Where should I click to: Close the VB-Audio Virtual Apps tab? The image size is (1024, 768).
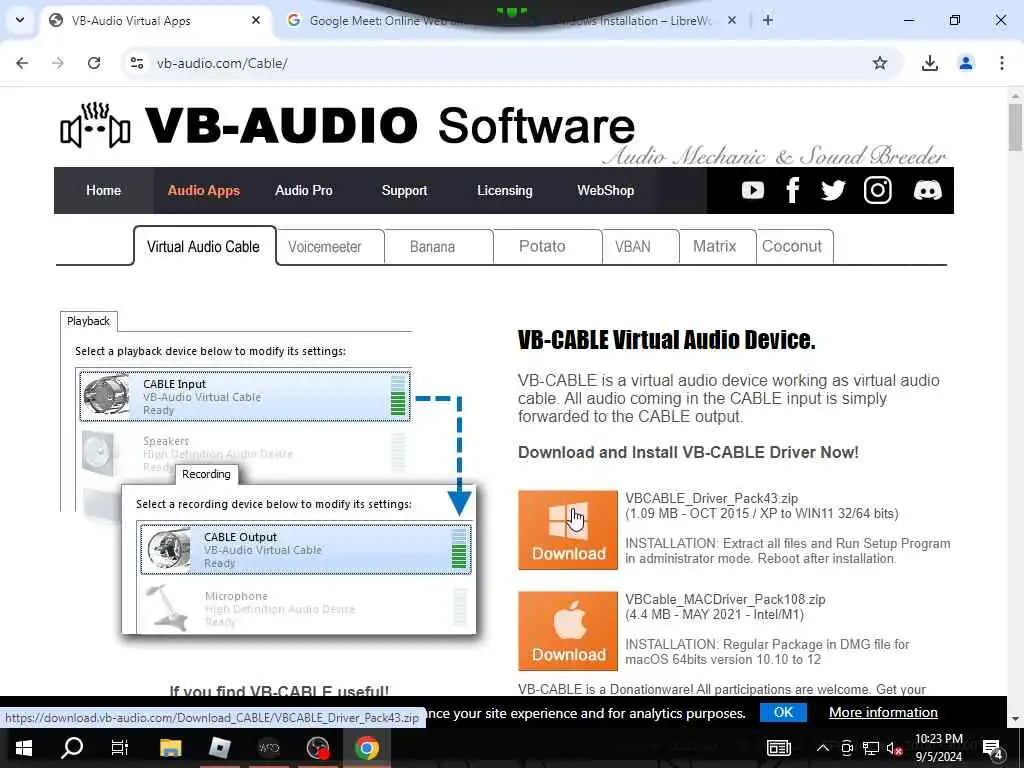click(x=256, y=20)
